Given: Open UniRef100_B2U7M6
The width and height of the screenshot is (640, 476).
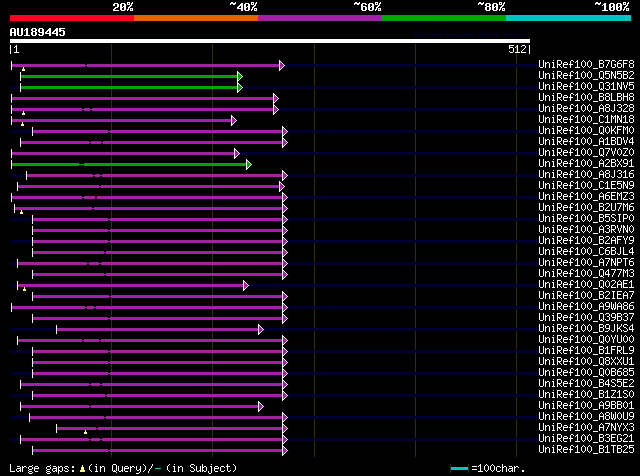Looking at the screenshot, I should point(586,207).
